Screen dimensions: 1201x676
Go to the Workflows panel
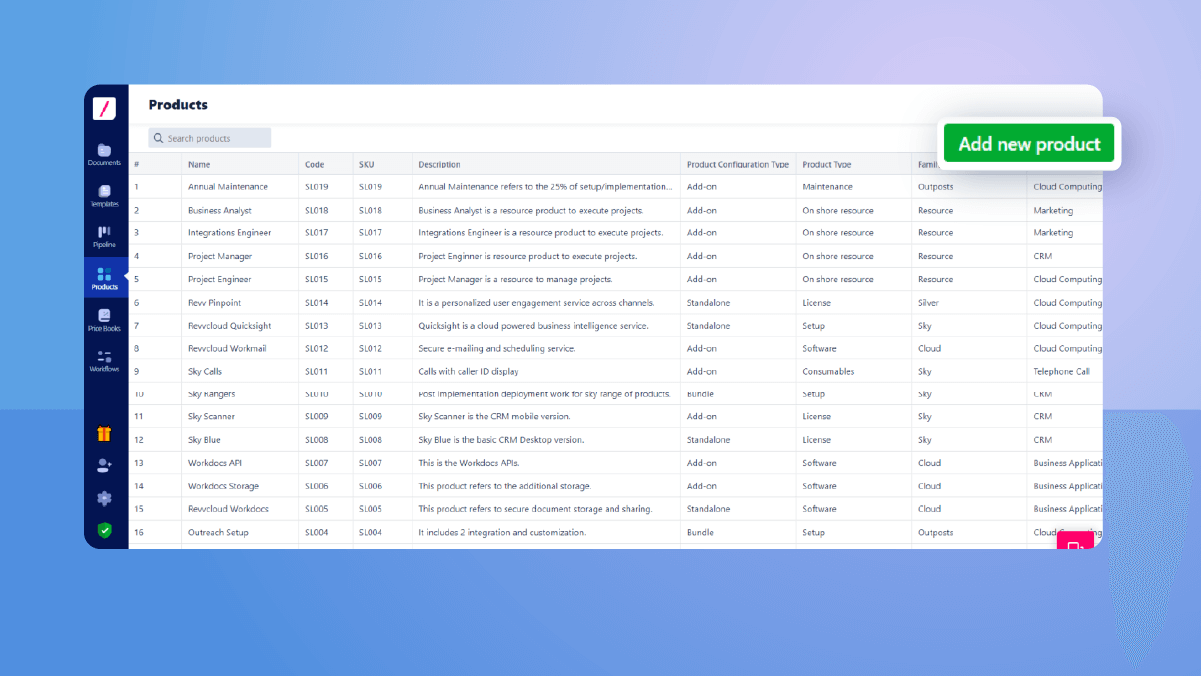(105, 358)
